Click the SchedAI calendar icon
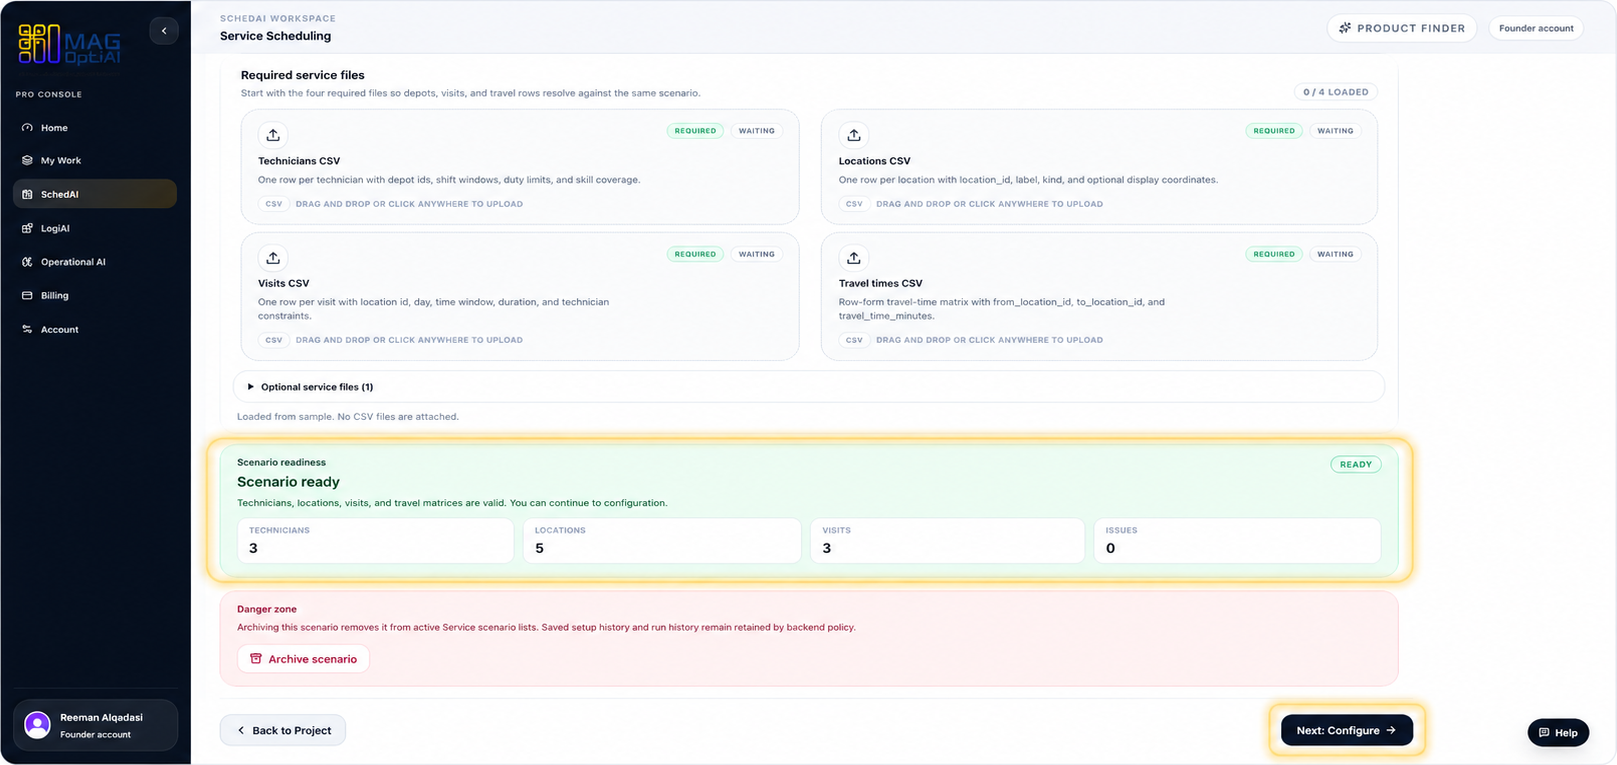 (x=27, y=194)
